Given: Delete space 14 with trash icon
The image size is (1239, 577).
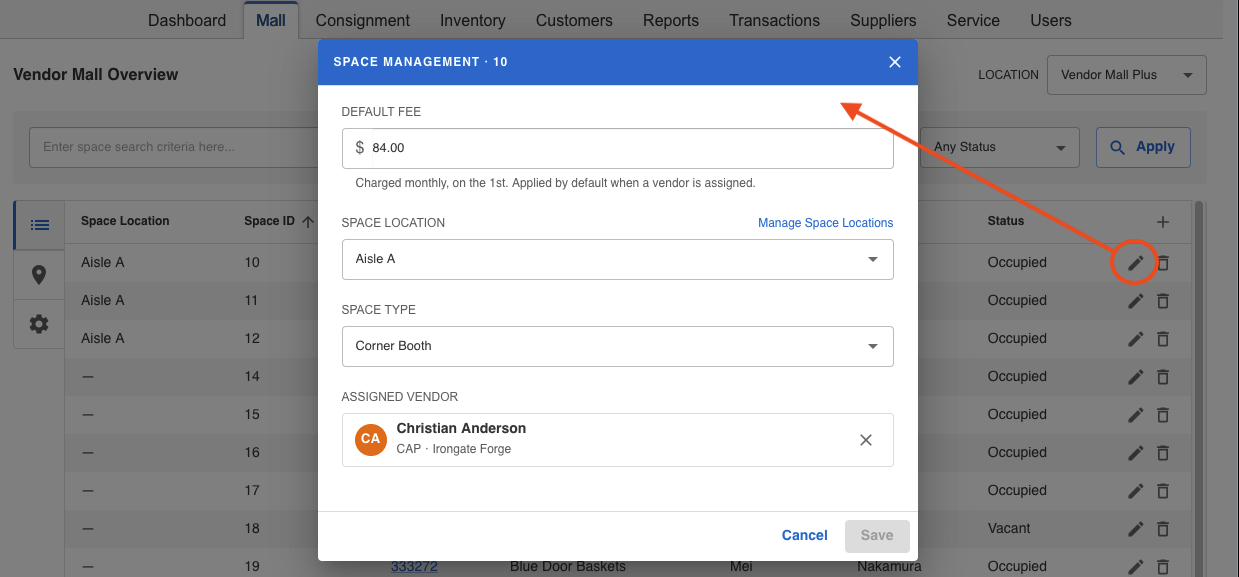Looking at the screenshot, I should 1163,377.
